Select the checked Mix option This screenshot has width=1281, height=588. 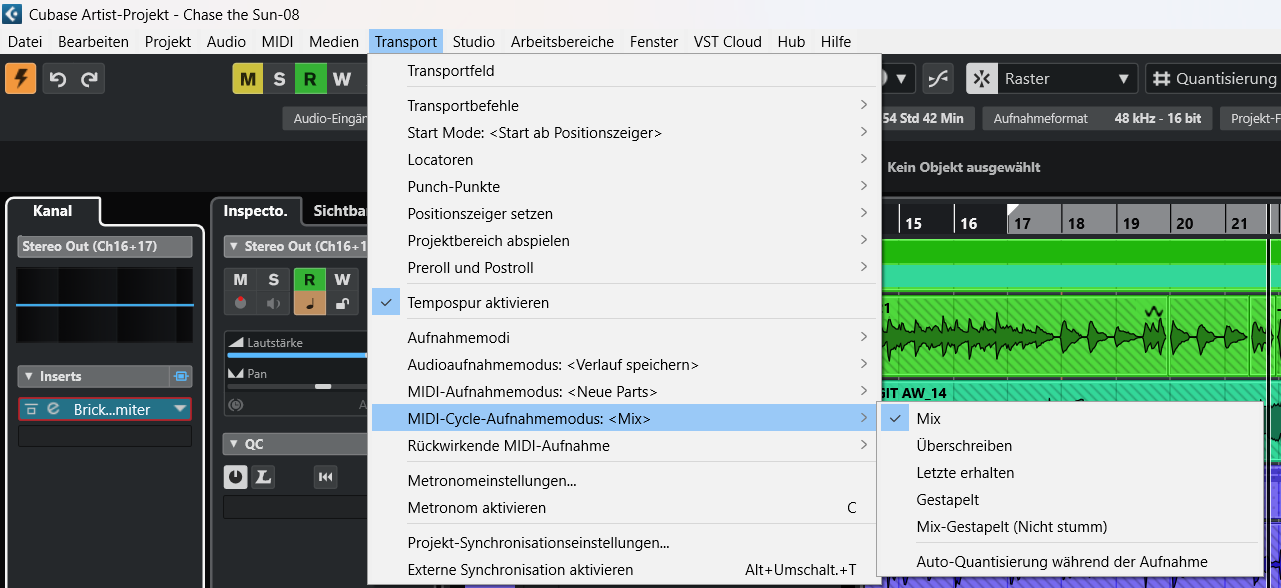pyautogui.click(x=1068, y=418)
